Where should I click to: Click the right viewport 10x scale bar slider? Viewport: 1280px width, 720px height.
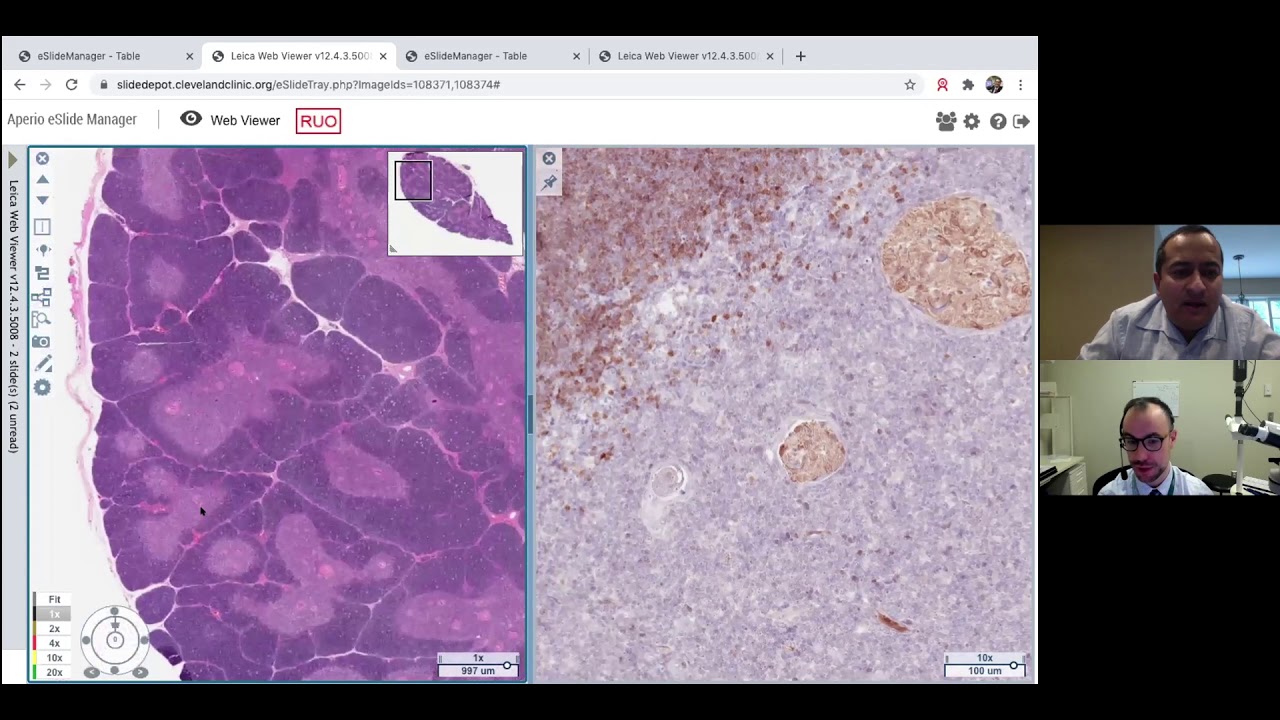pos(1014,665)
